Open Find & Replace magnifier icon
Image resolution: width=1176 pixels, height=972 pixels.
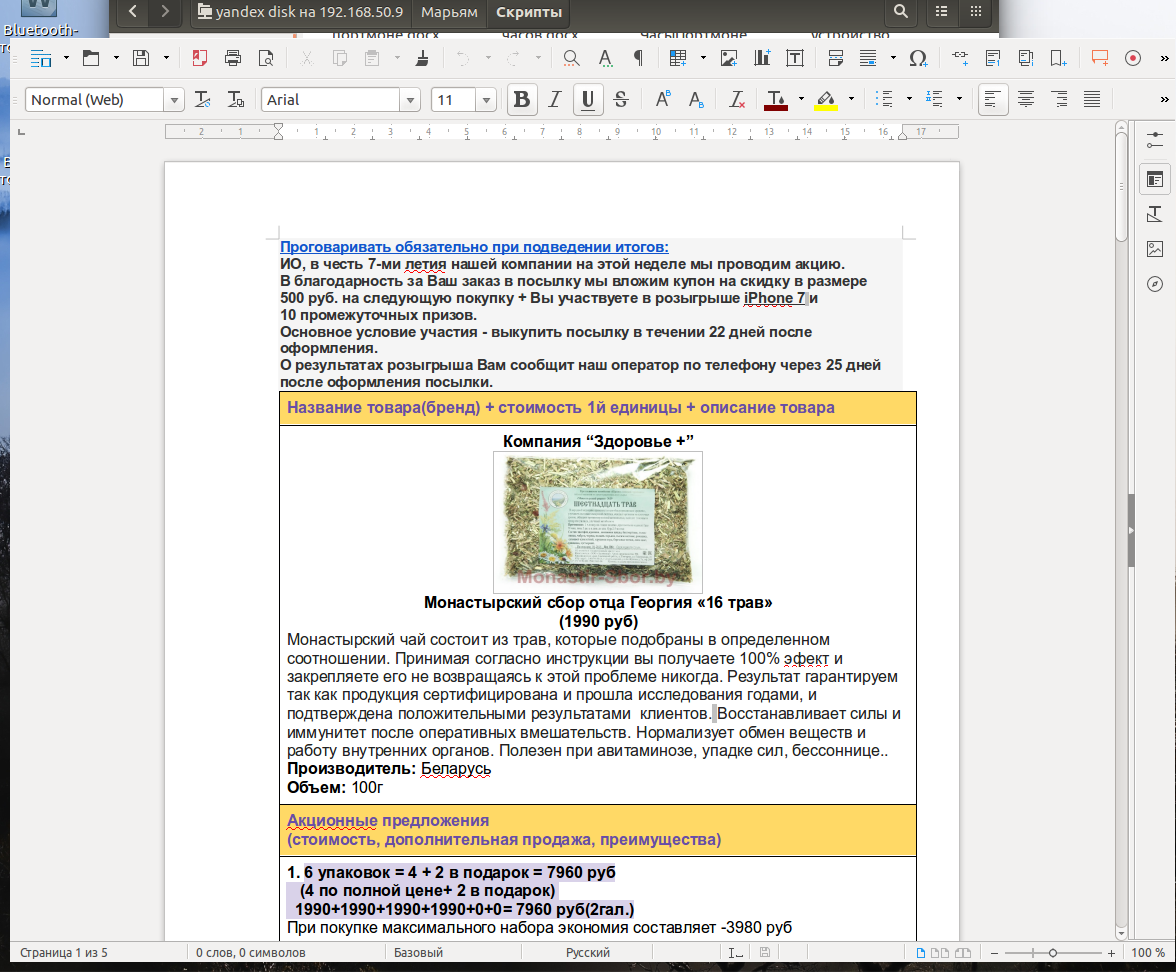572,58
